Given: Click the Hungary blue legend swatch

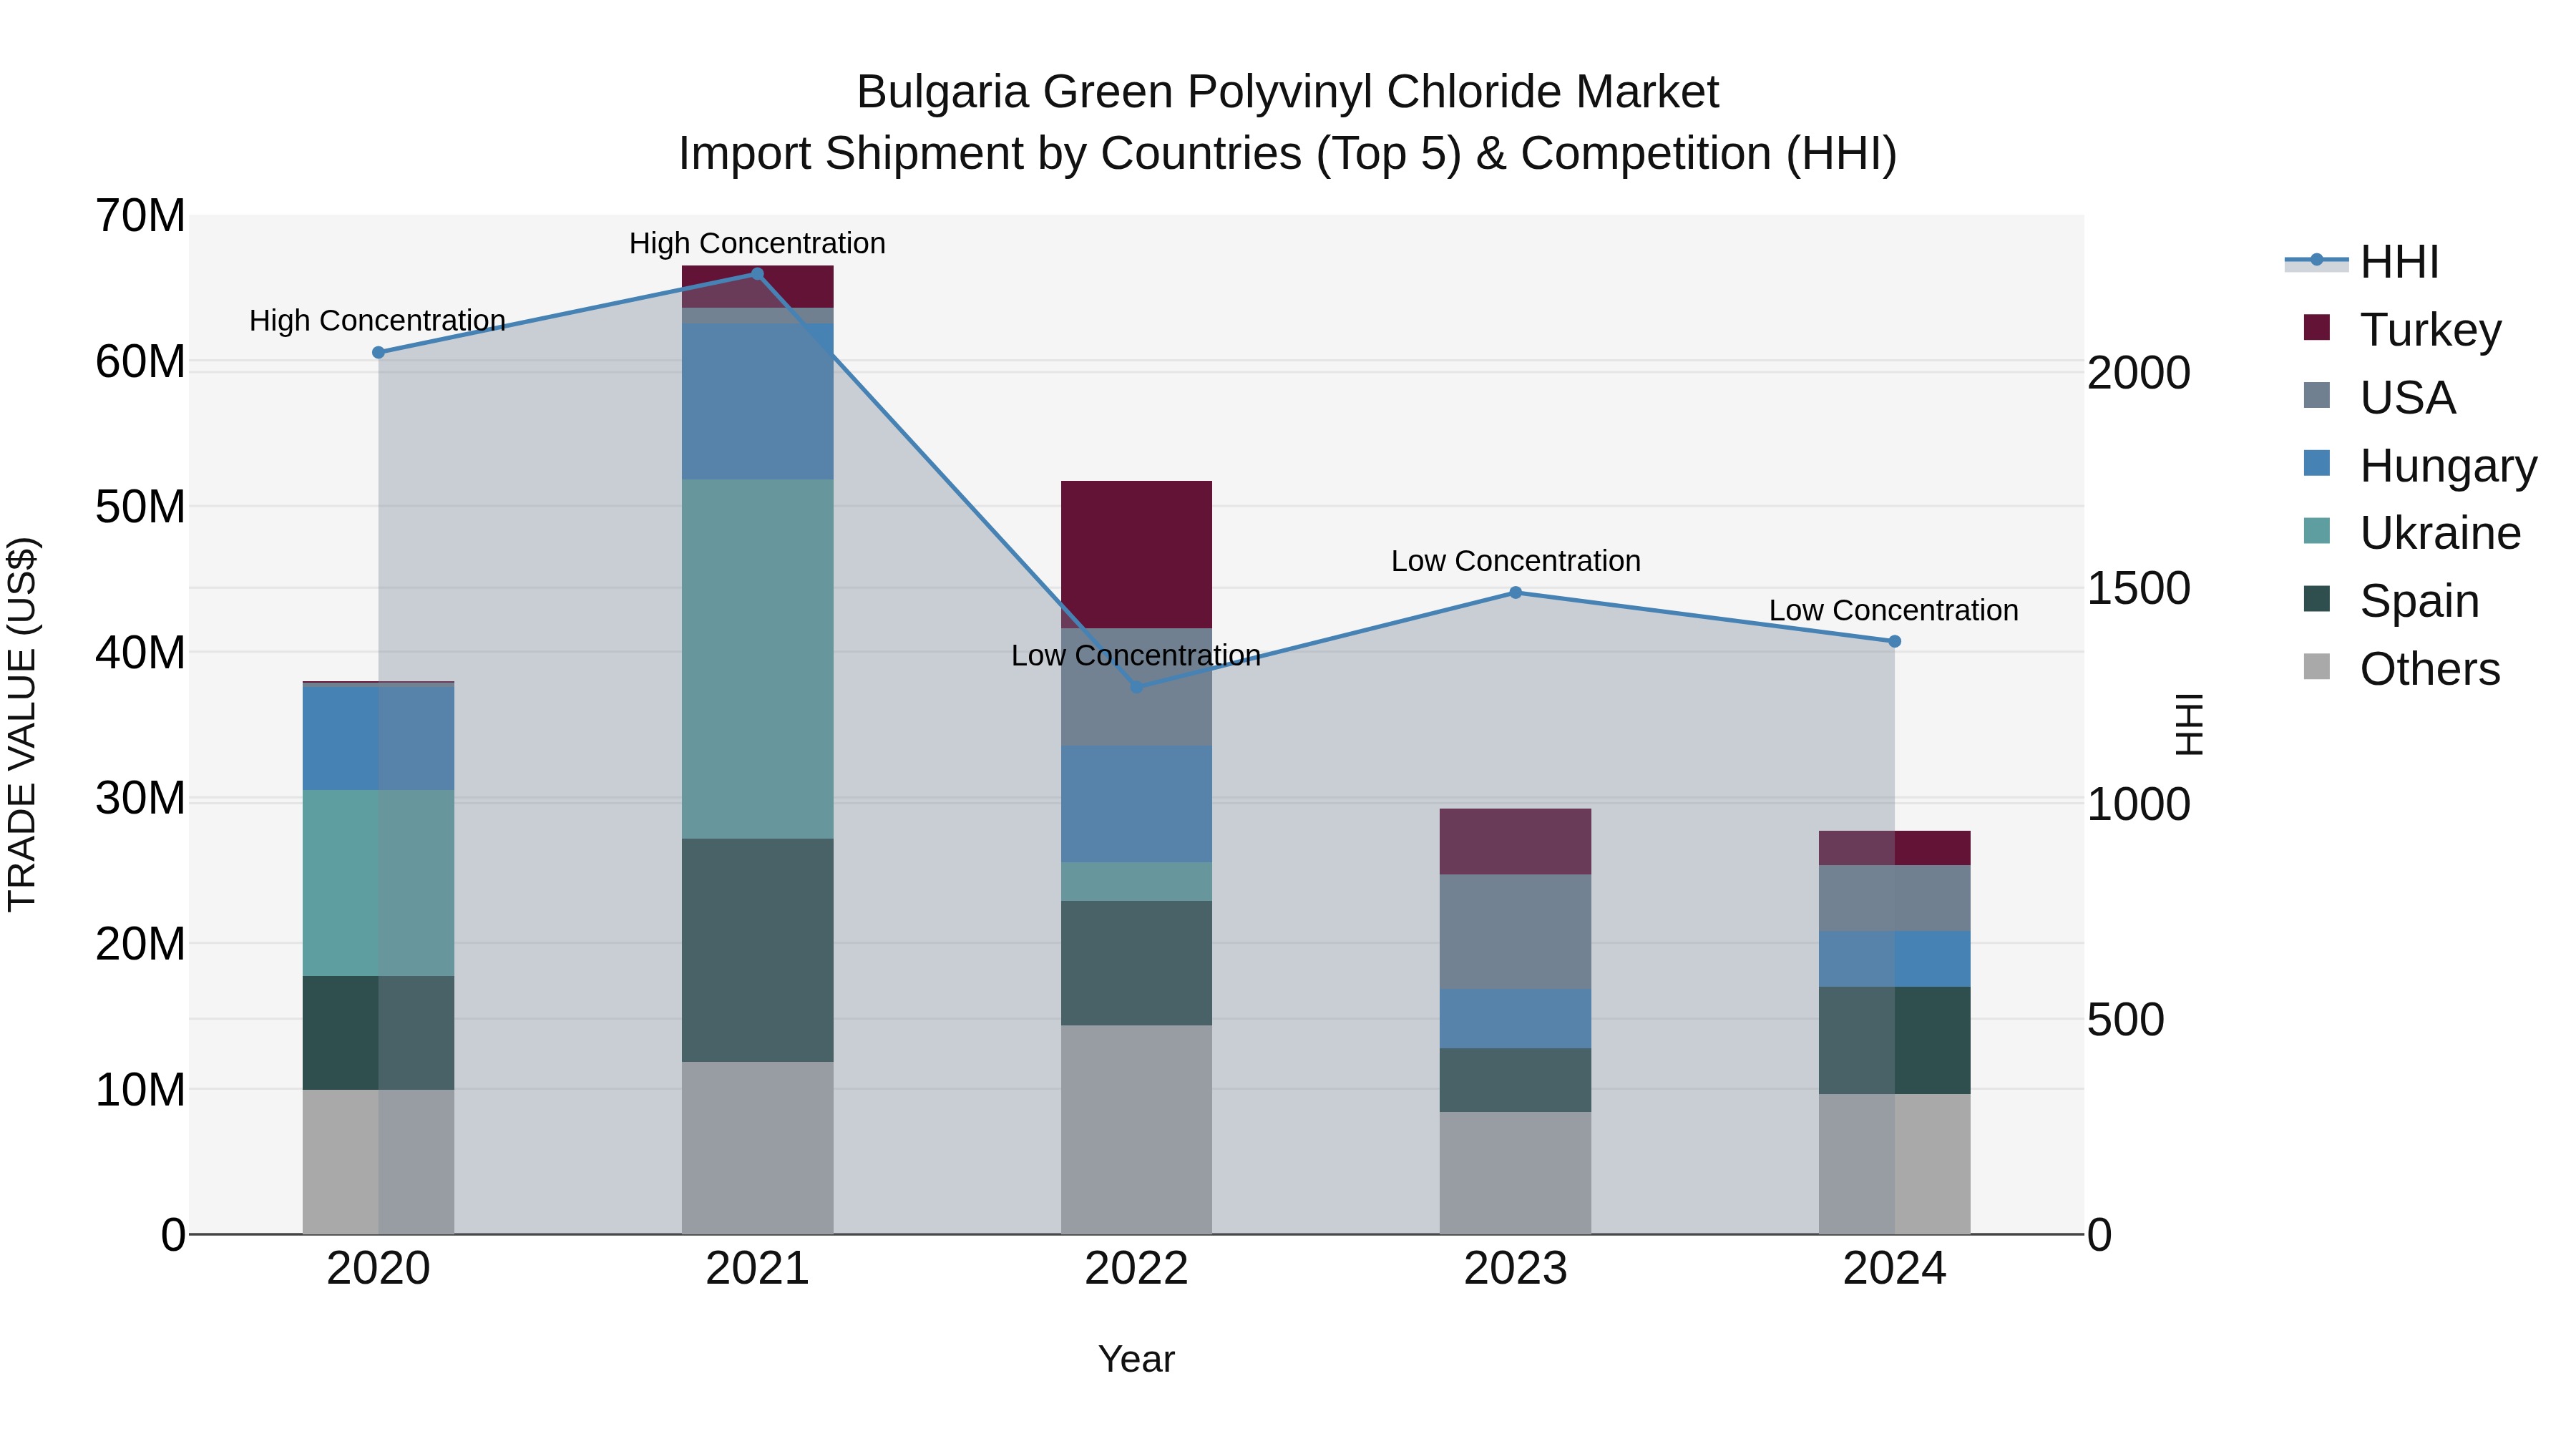Looking at the screenshot, I should click(2316, 463).
